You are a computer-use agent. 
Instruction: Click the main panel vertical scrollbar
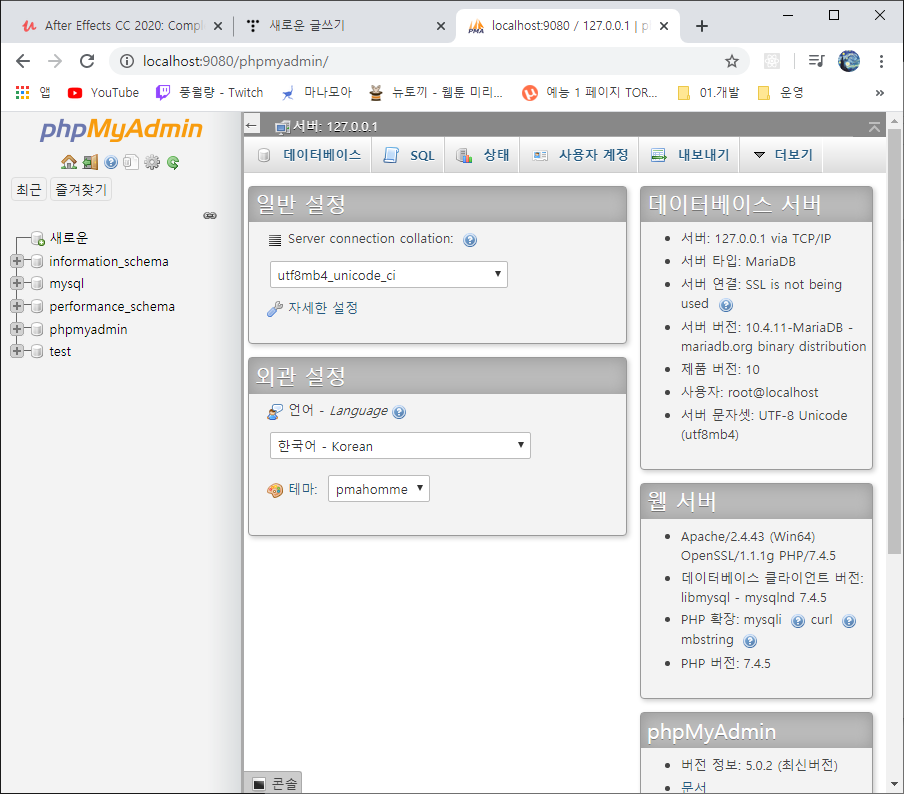point(894,341)
